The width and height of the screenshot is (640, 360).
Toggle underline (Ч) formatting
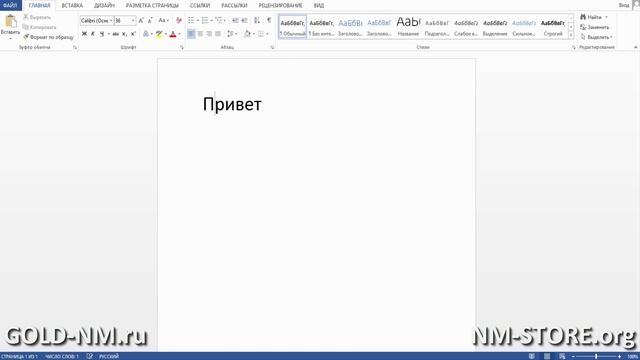pyautogui.click(x=102, y=34)
